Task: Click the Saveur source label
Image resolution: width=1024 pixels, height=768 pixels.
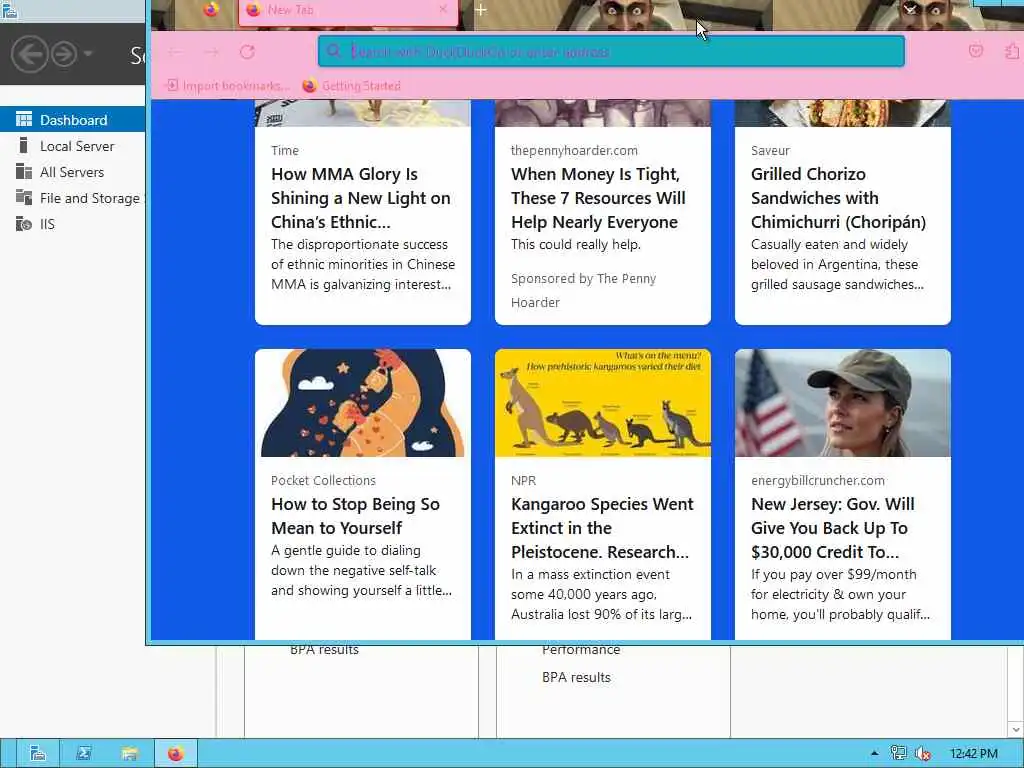Action: click(x=770, y=150)
